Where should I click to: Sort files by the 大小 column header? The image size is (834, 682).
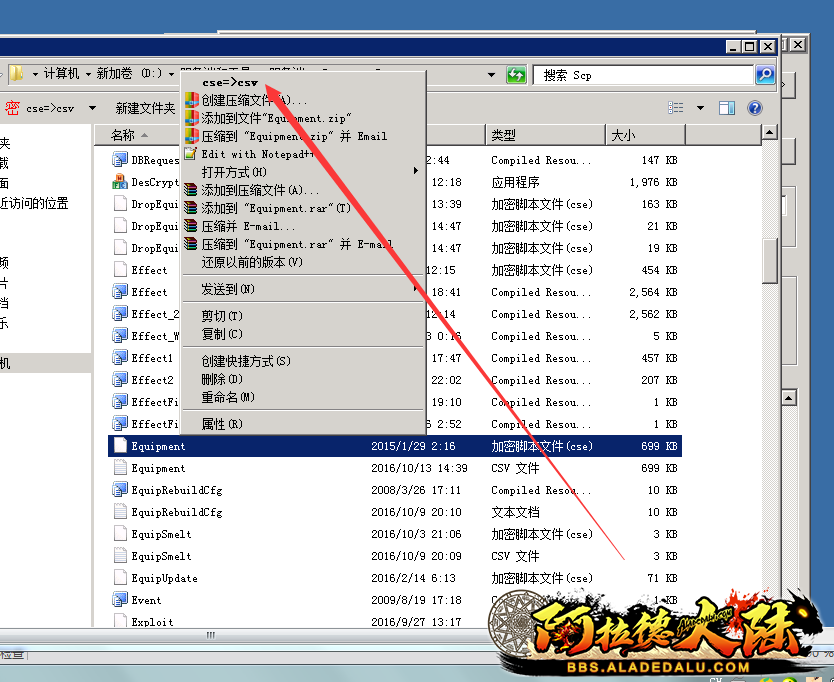pyautogui.click(x=623, y=135)
